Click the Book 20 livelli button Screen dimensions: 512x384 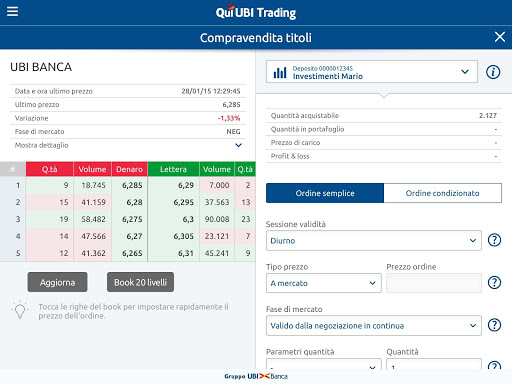[x=140, y=282]
